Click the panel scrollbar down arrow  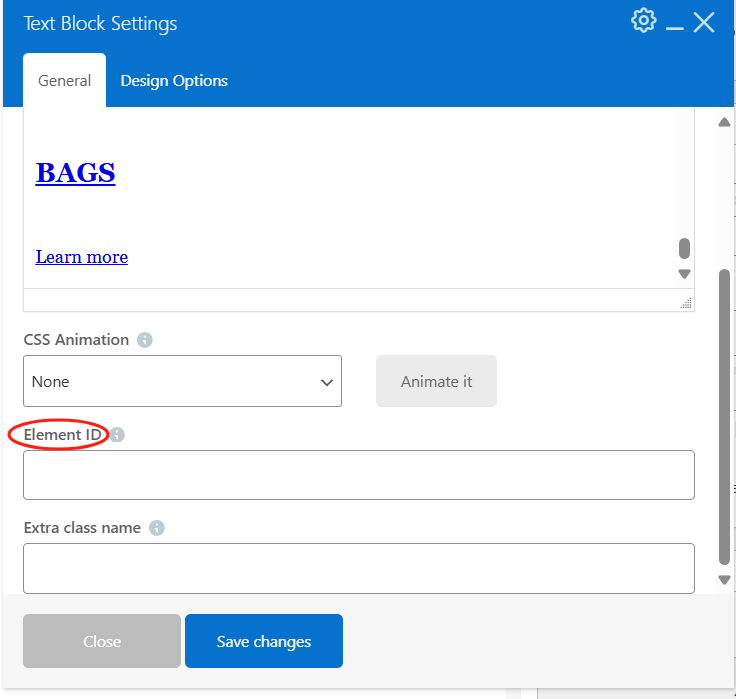[x=725, y=580]
